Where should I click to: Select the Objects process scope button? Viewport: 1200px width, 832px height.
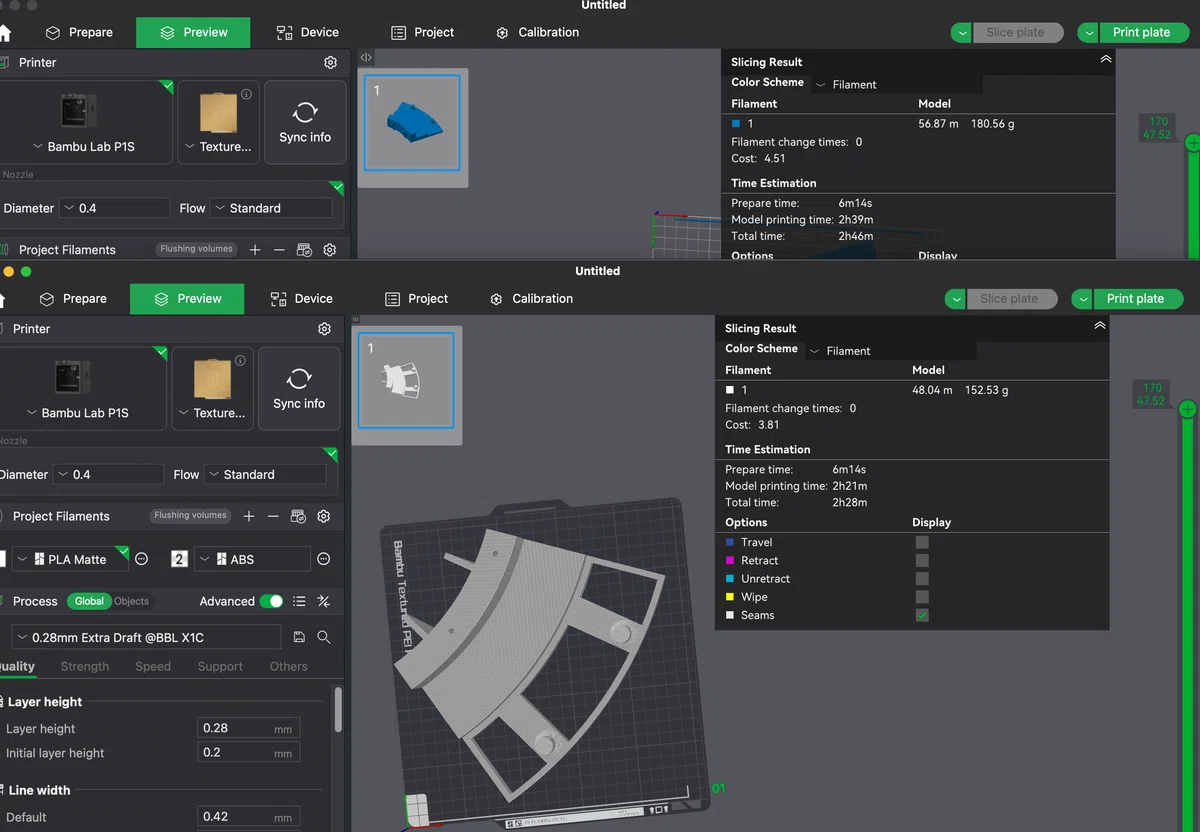point(131,601)
